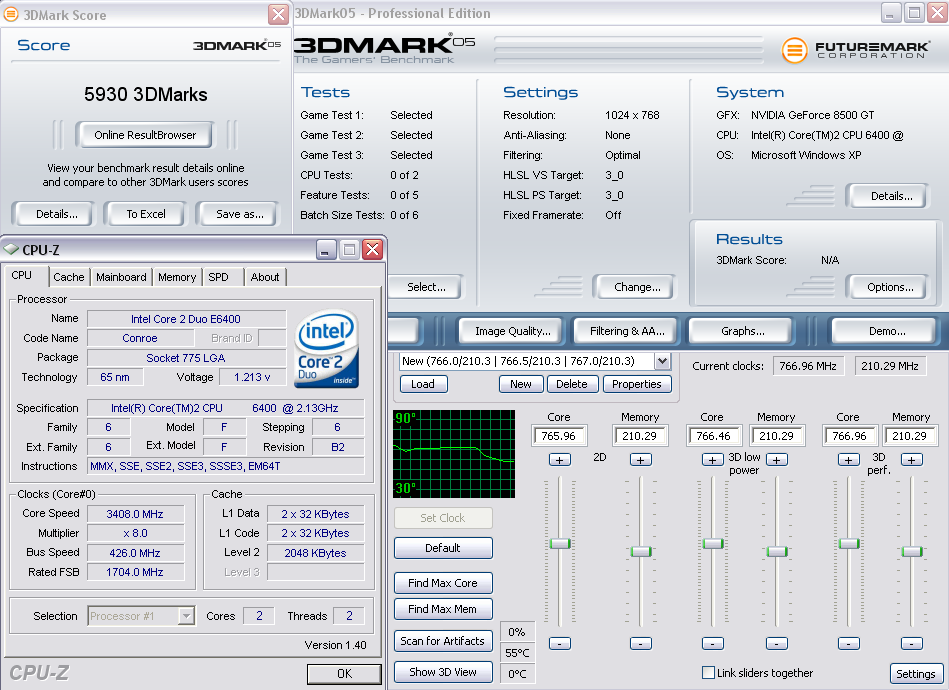Open the clock profile dropdown list
The height and width of the screenshot is (690, 949).
662,361
